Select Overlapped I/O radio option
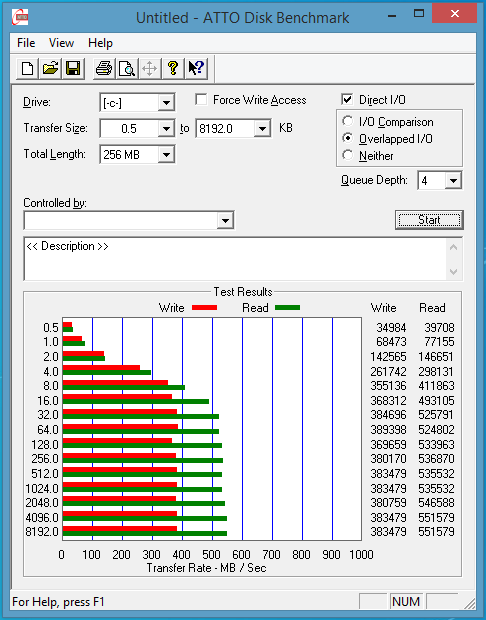 pyautogui.click(x=348, y=138)
